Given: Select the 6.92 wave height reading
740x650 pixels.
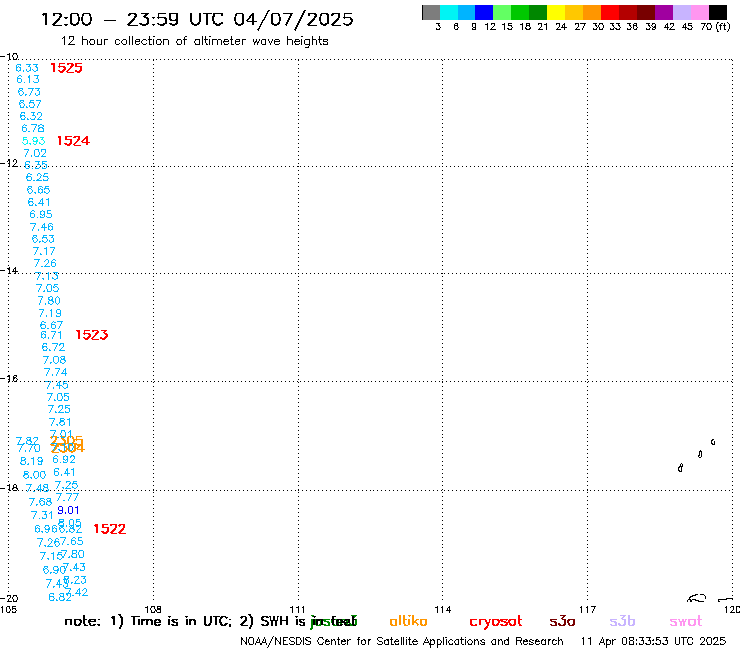Looking at the screenshot, I should [64, 459].
